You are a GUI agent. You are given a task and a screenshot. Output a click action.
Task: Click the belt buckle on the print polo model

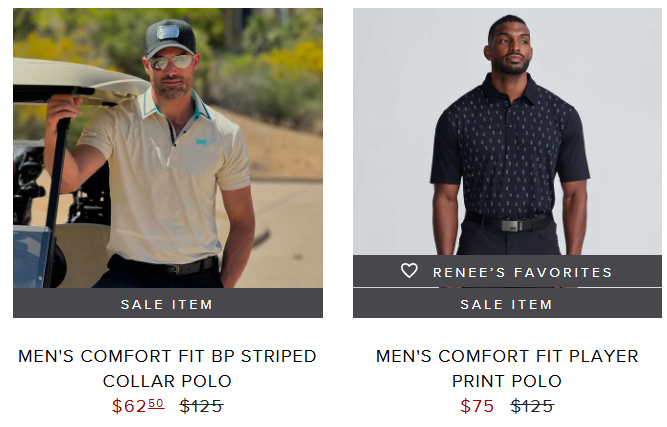click(512, 225)
